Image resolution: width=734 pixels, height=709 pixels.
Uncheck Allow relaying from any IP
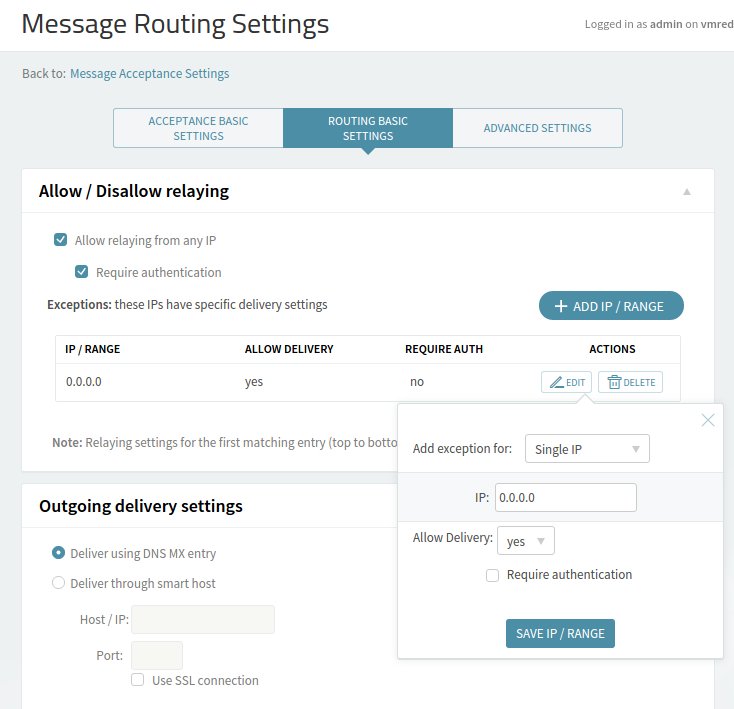[x=60, y=240]
